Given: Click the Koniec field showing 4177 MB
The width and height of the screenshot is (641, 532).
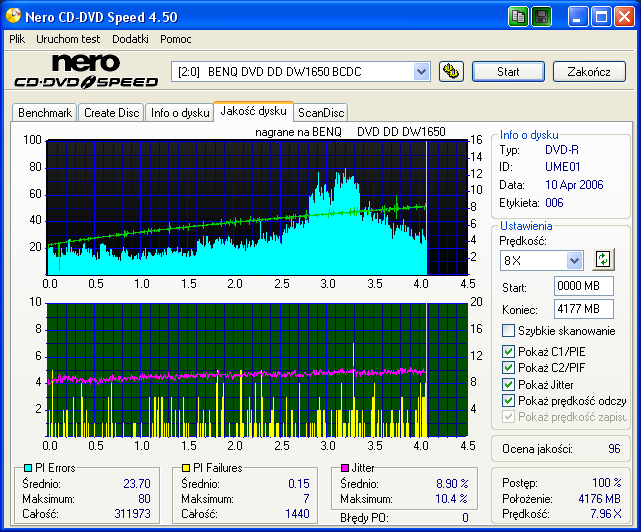Looking at the screenshot, I should tap(584, 309).
